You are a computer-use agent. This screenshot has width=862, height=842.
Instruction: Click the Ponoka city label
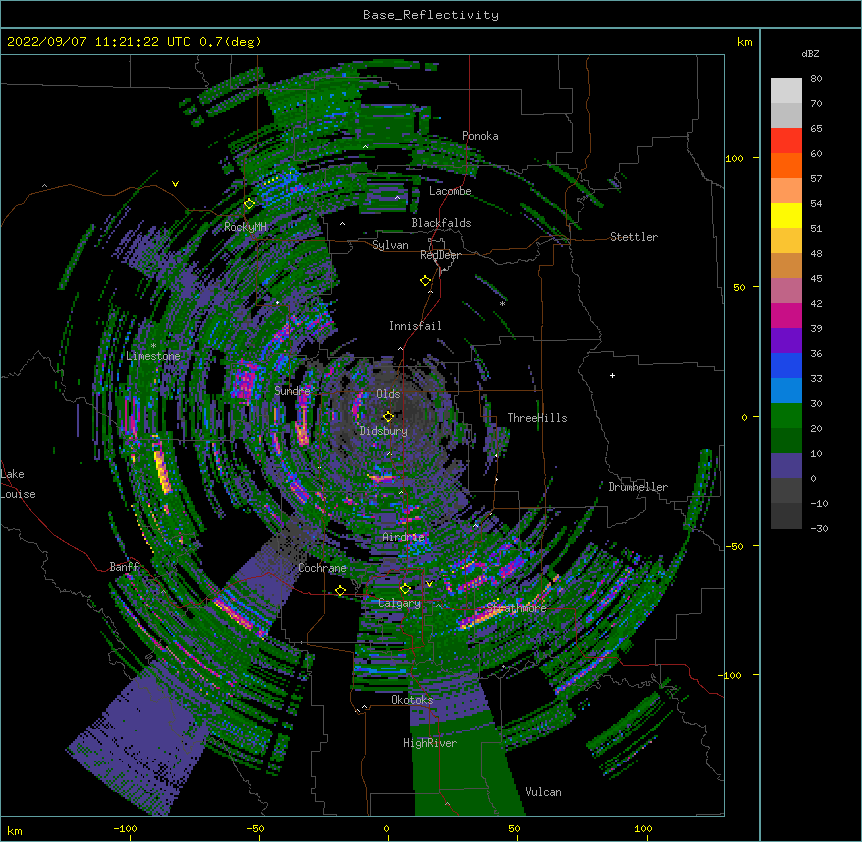(480, 136)
